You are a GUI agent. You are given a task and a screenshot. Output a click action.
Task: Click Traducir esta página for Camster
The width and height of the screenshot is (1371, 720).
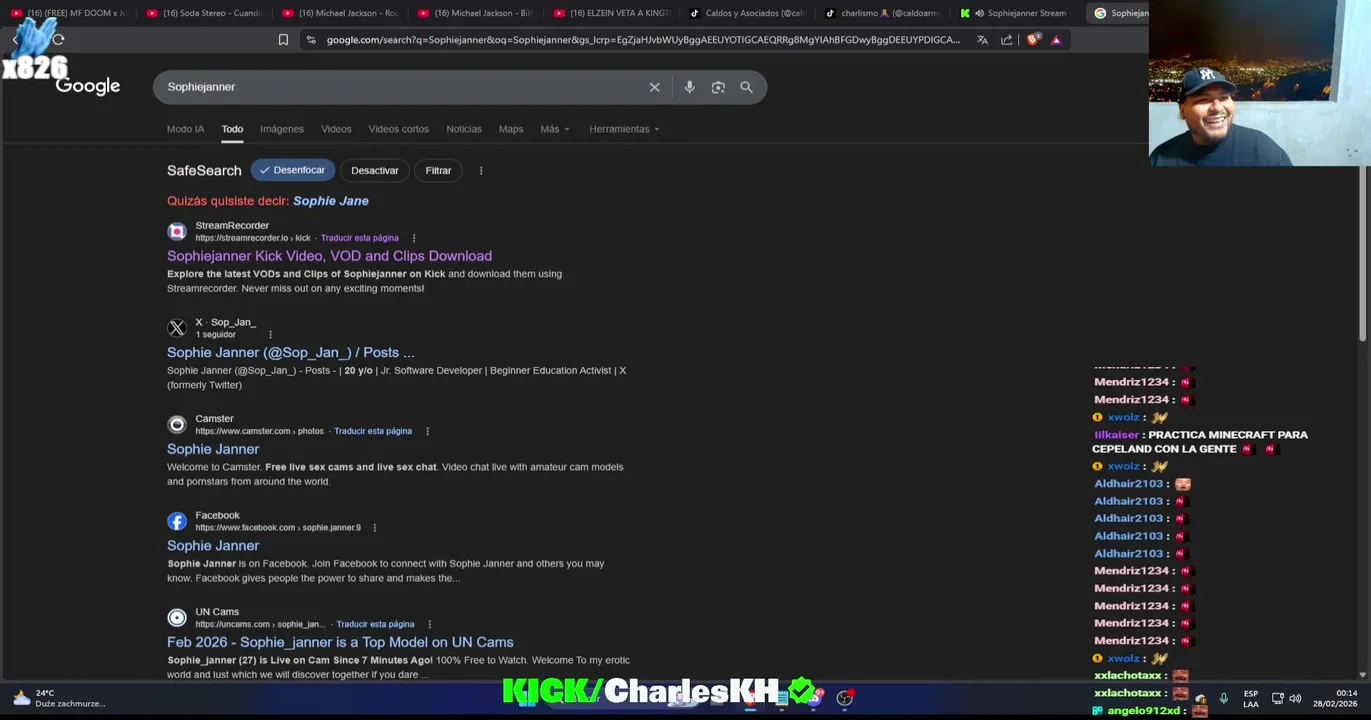click(373, 431)
